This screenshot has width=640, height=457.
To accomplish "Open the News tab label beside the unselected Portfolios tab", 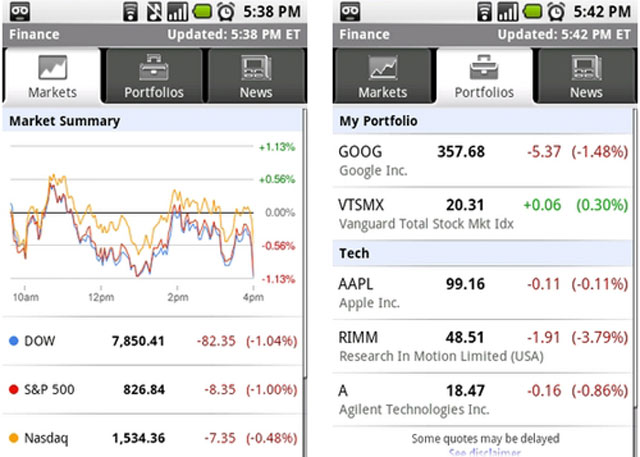I will pyautogui.click(x=254, y=92).
